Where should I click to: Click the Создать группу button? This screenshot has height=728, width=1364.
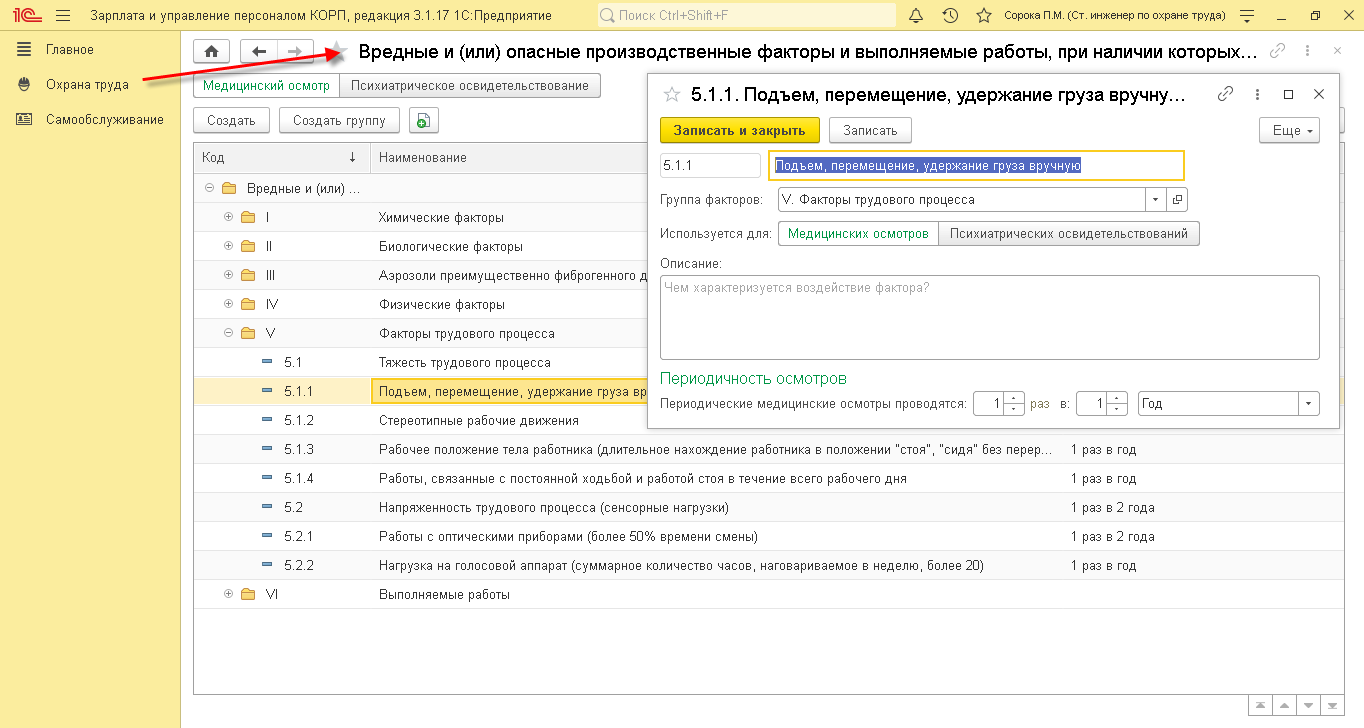339,121
